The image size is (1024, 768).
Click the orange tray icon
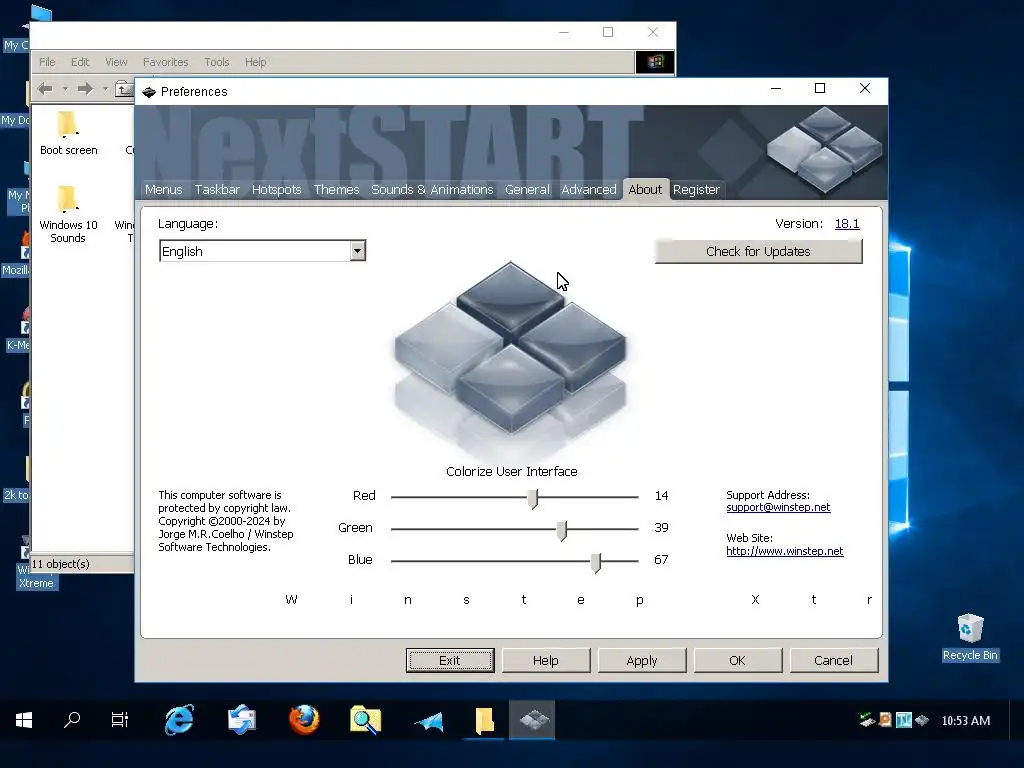(885, 720)
